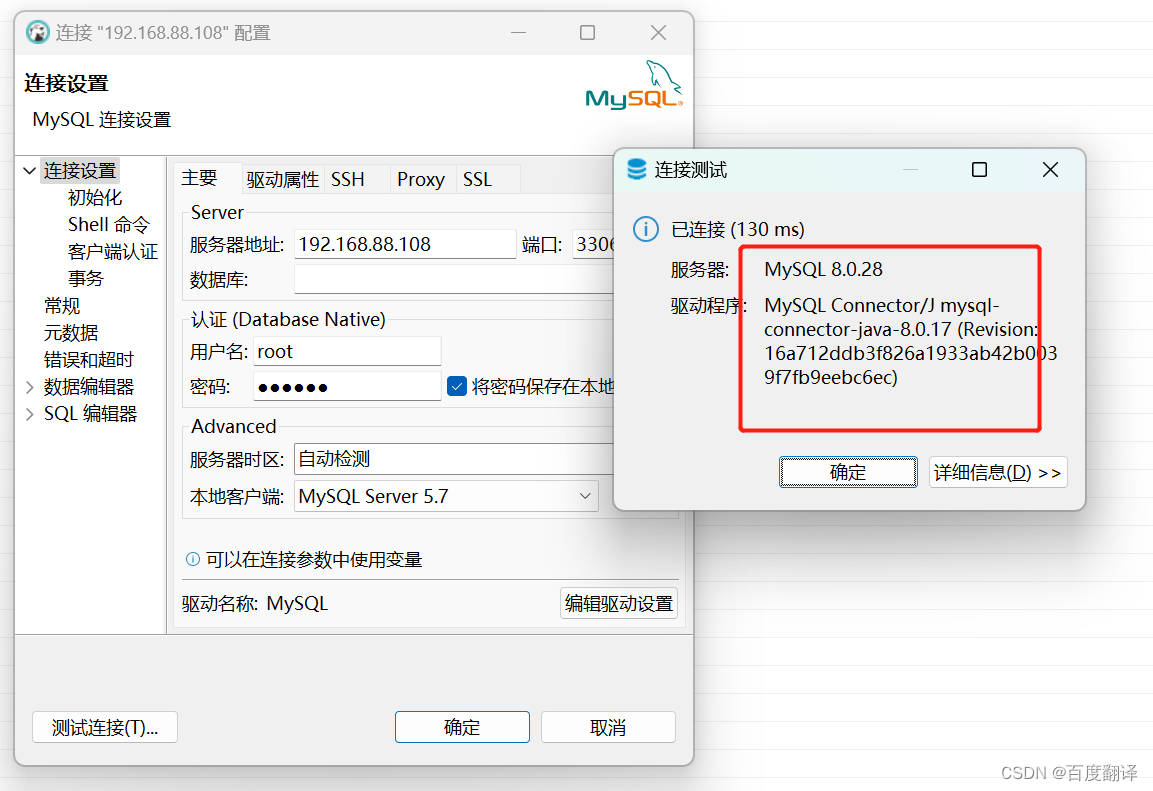Toggle the 将密码保存在本地 checkbox

coord(457,386)
